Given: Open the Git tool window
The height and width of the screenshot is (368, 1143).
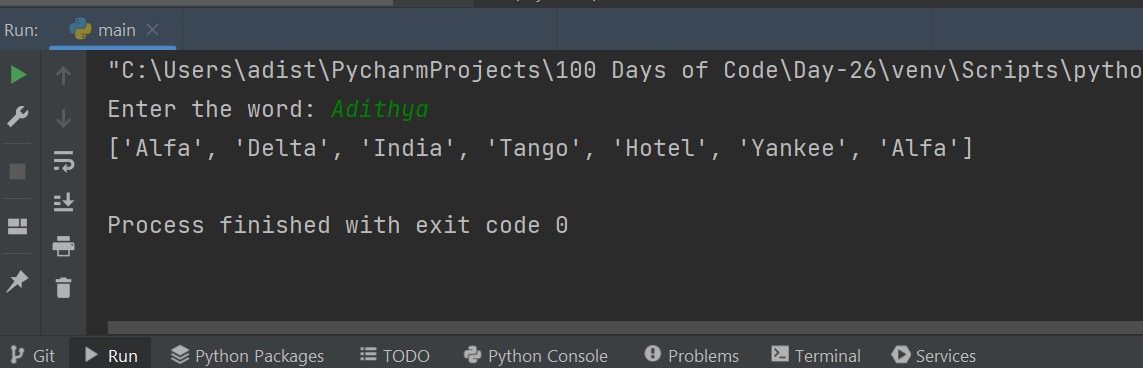Looking at the screenshot, I should coord(34,356).
